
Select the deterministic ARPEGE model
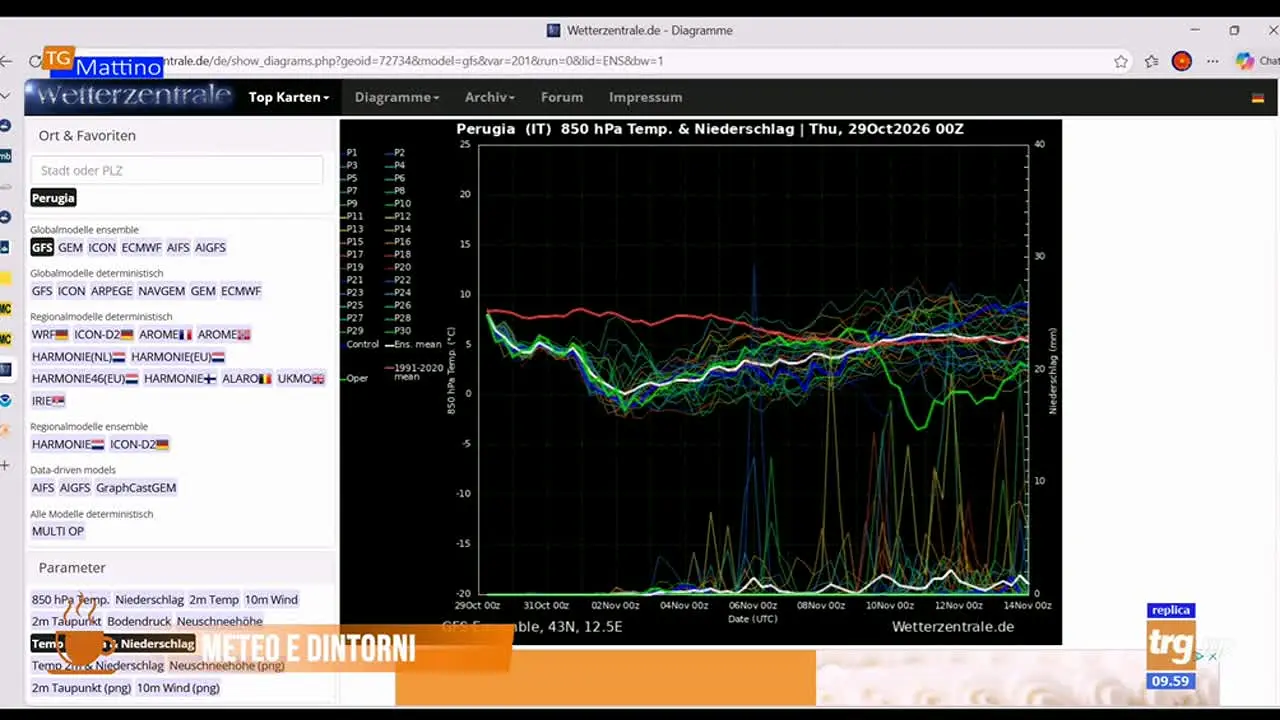tap(111, 291)
